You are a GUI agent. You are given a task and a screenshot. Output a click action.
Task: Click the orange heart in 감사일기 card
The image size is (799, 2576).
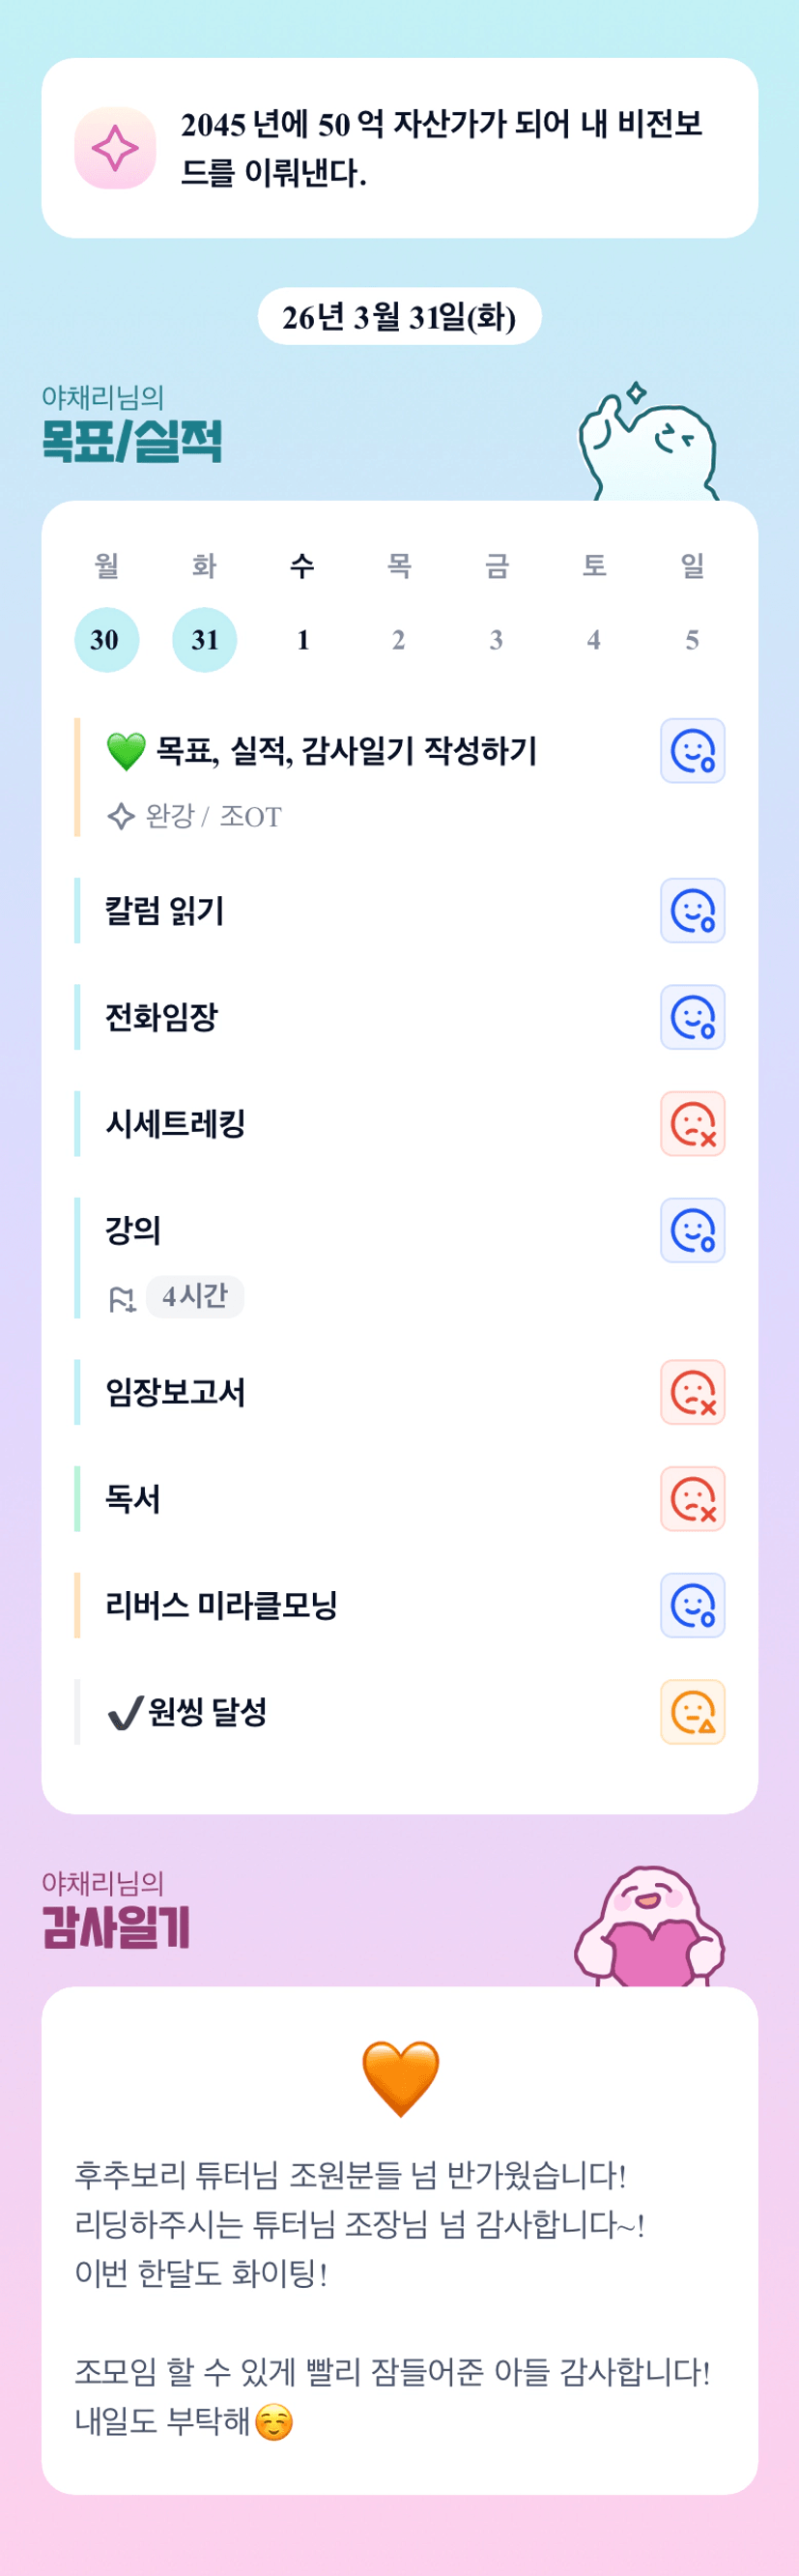(x=400, y=2079)
